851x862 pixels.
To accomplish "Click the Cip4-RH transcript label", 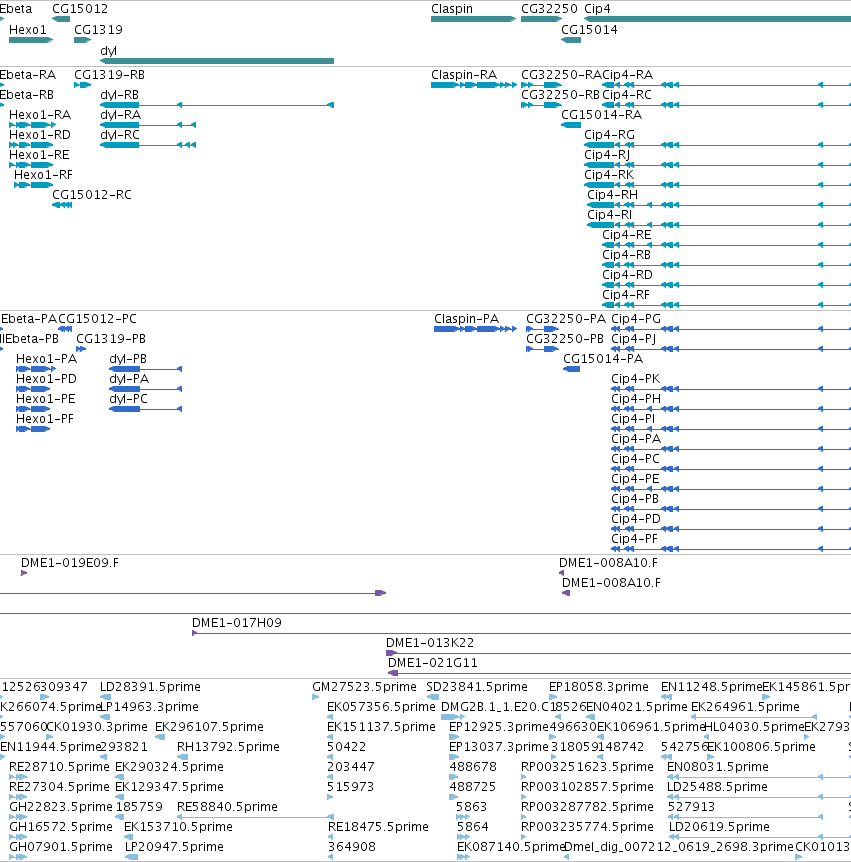I will coord(612,195).
